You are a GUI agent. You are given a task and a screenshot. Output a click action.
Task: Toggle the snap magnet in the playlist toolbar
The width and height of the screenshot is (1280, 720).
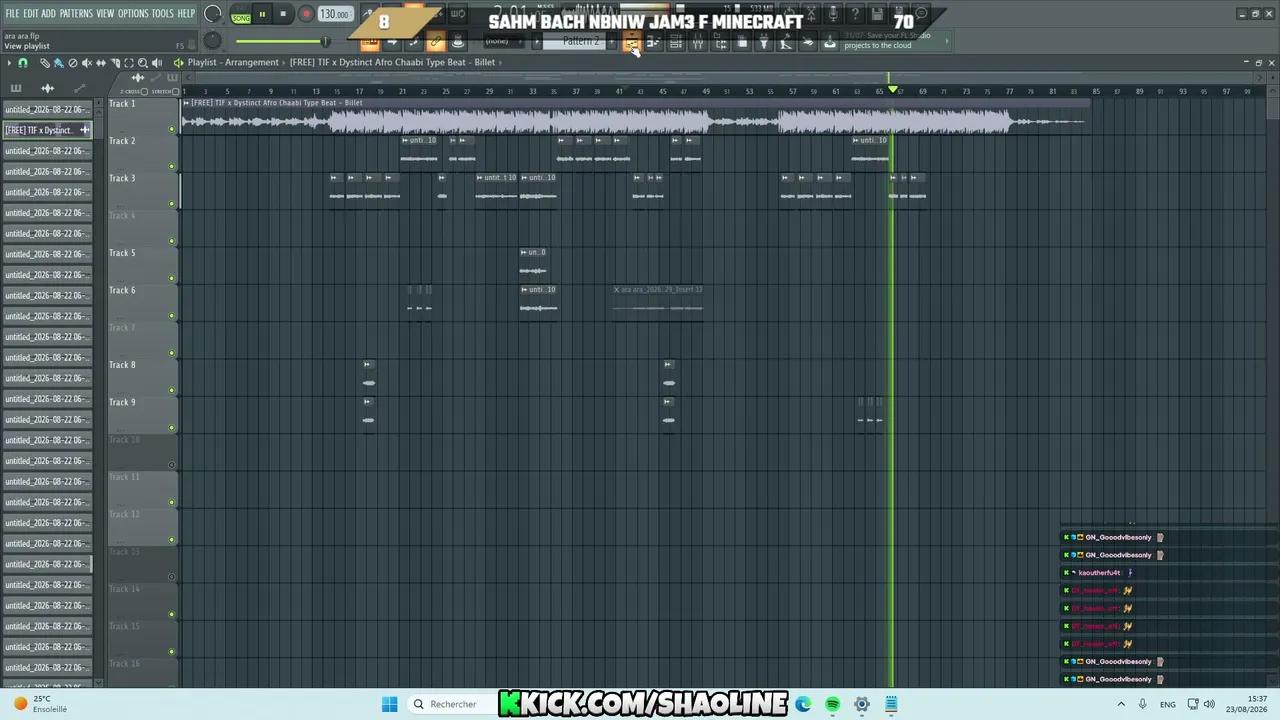point(23,63)
